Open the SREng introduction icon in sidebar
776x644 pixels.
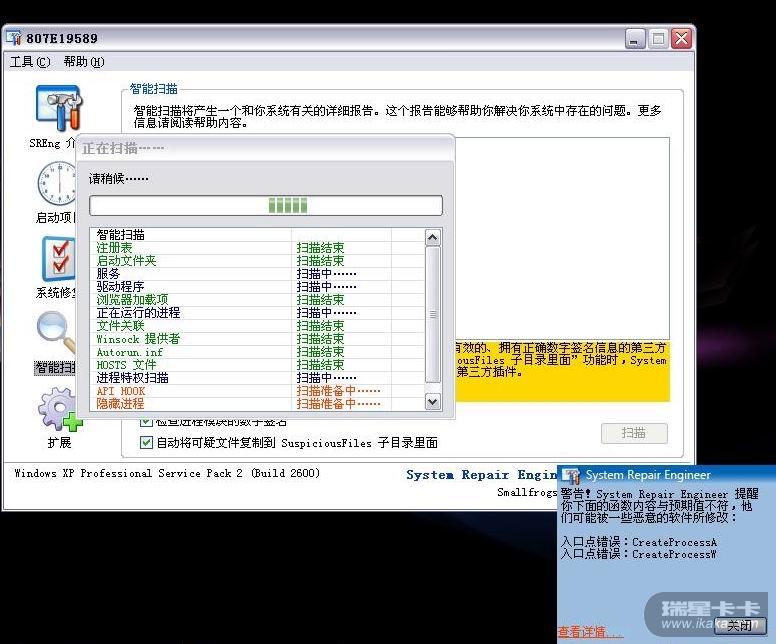click(58, 108)
